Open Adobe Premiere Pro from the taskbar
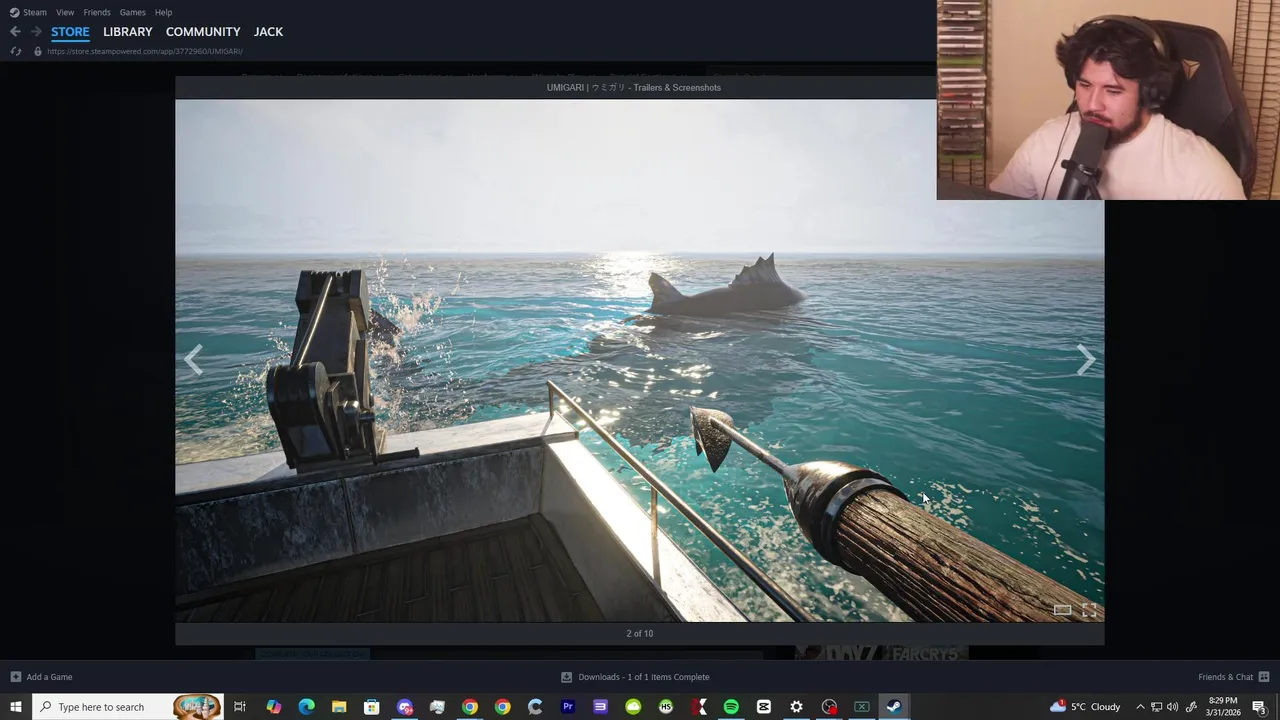 point(568,707)
